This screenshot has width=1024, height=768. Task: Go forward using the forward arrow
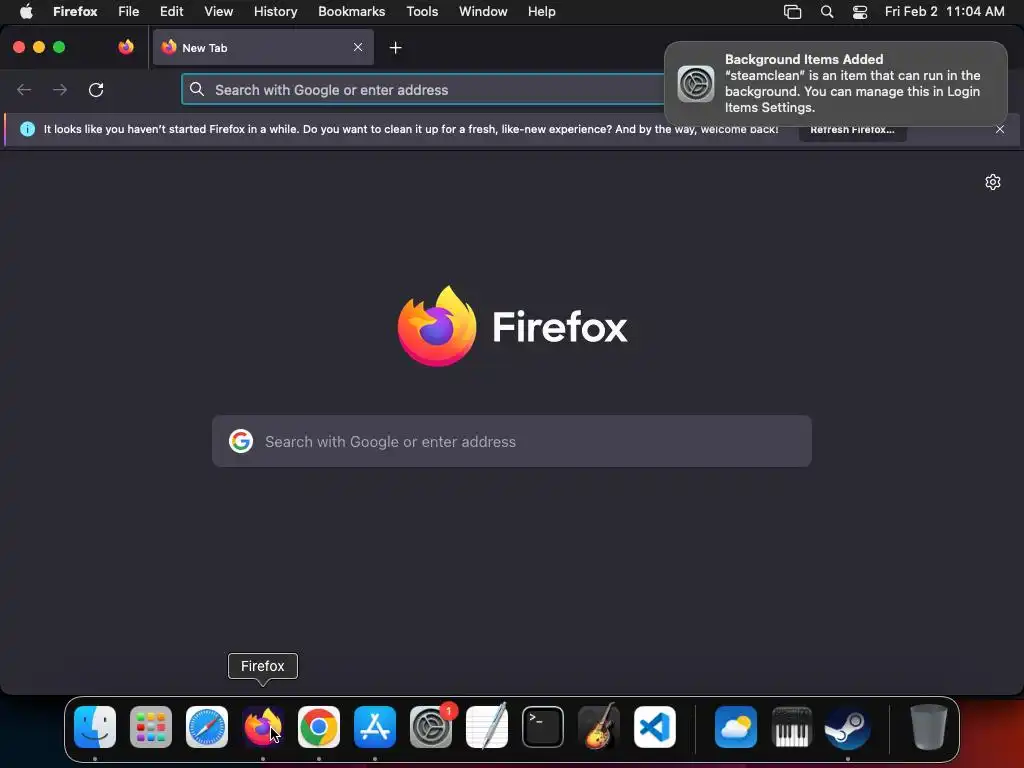[x=60, y=90]
